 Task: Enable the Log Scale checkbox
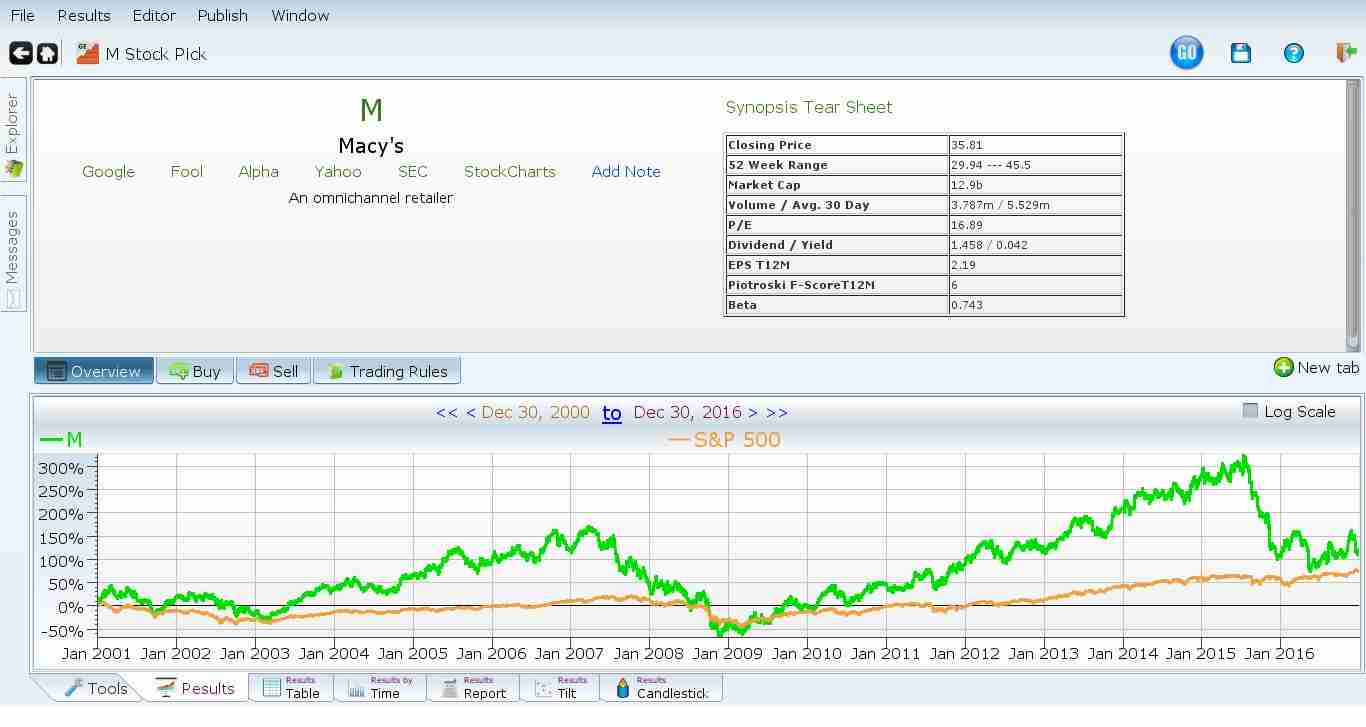click(x=1250, y=411)
